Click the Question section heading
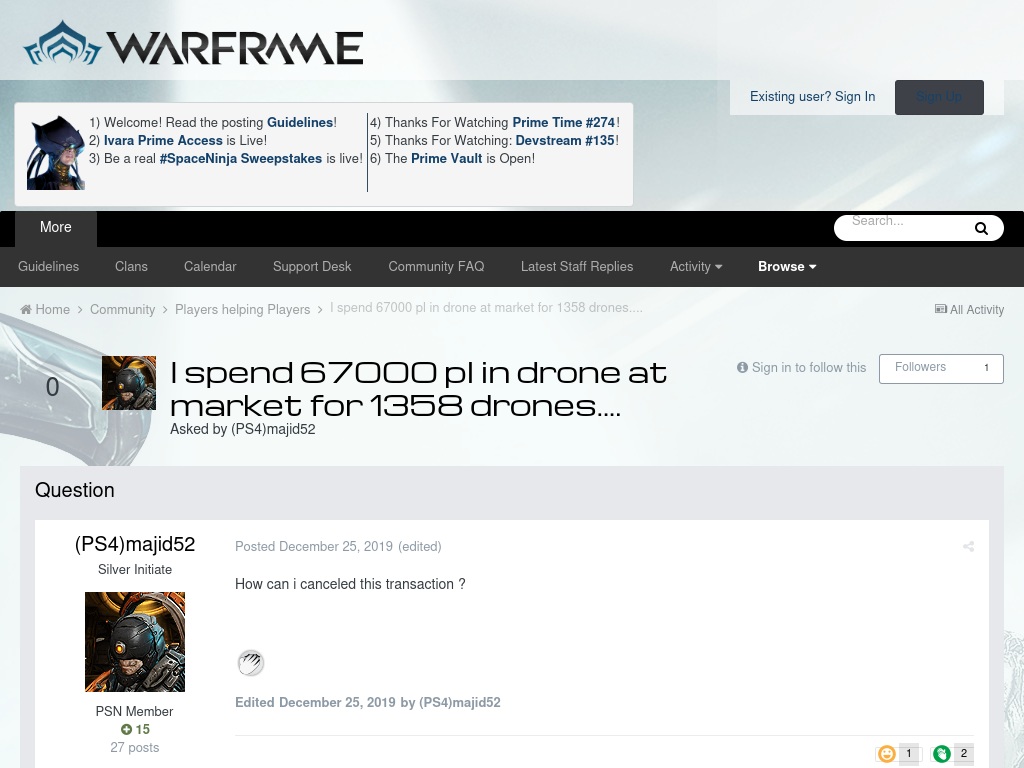Viewport: 1024px width, 768px height. tap(74, 490)
